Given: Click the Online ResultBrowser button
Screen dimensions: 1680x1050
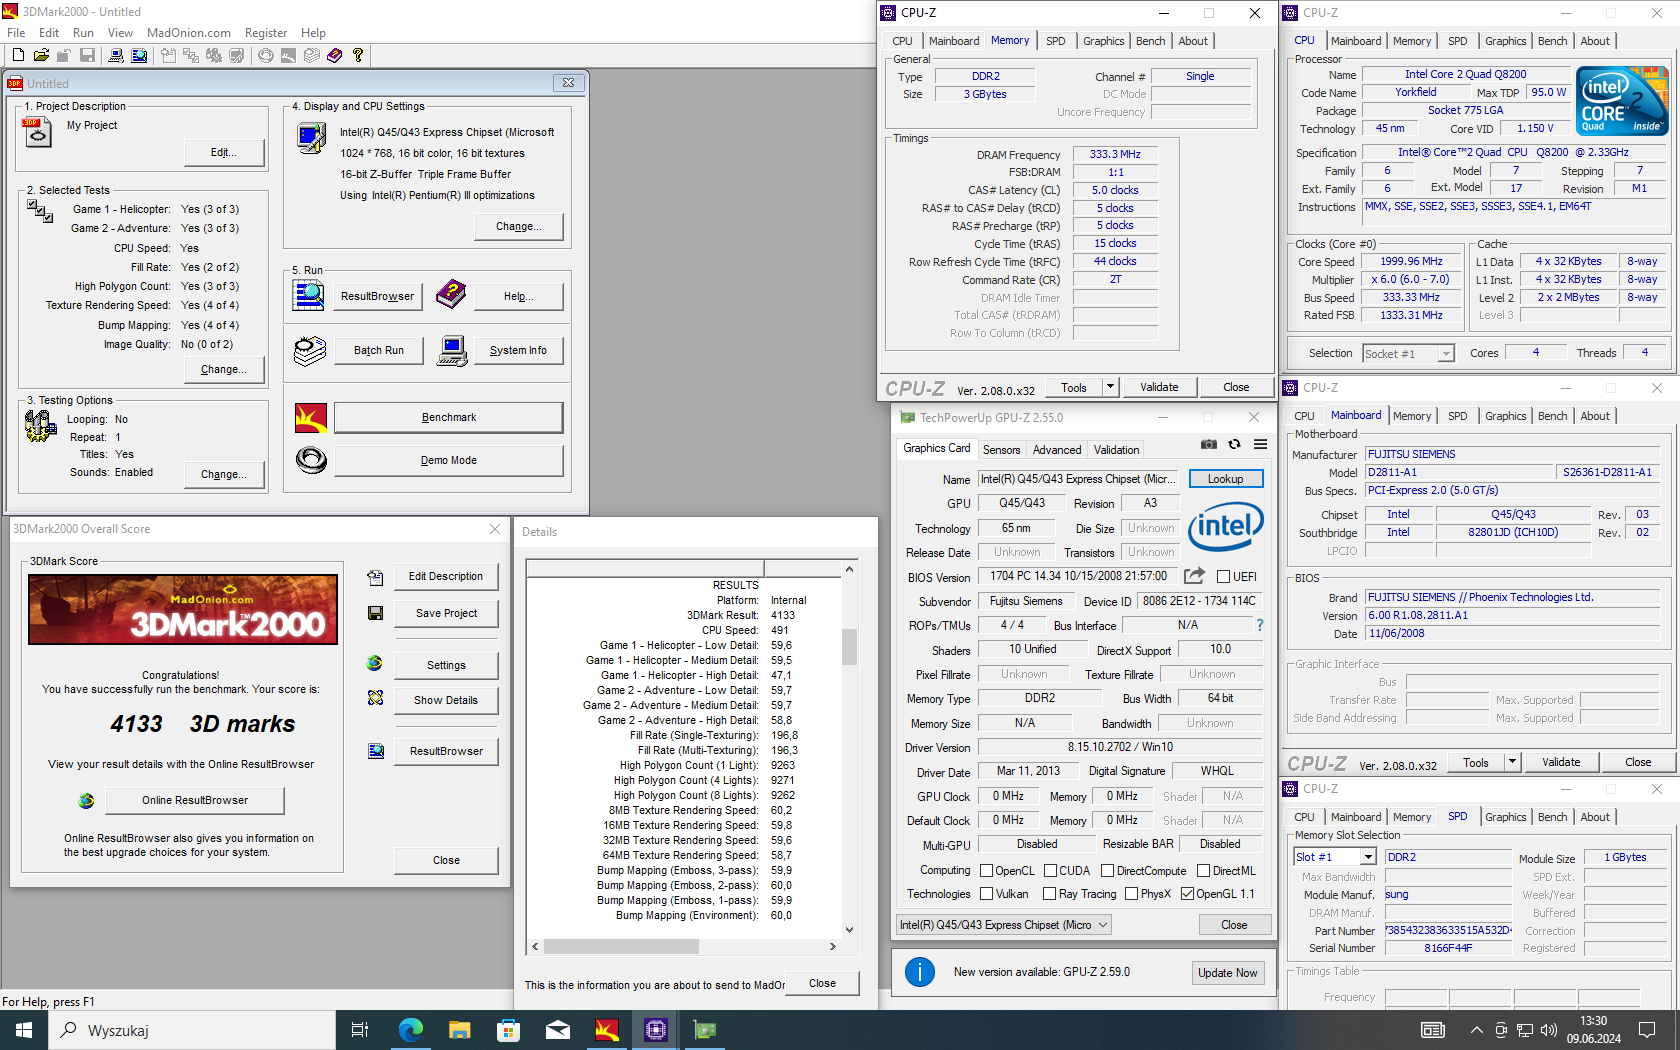Looking at the screenshot, I should [x=195, y=800].
